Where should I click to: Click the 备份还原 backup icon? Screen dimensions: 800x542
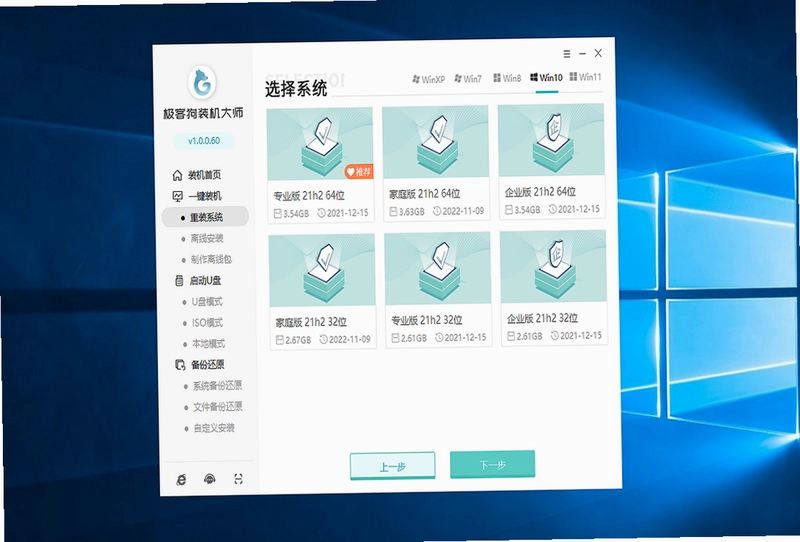point(180,365)
